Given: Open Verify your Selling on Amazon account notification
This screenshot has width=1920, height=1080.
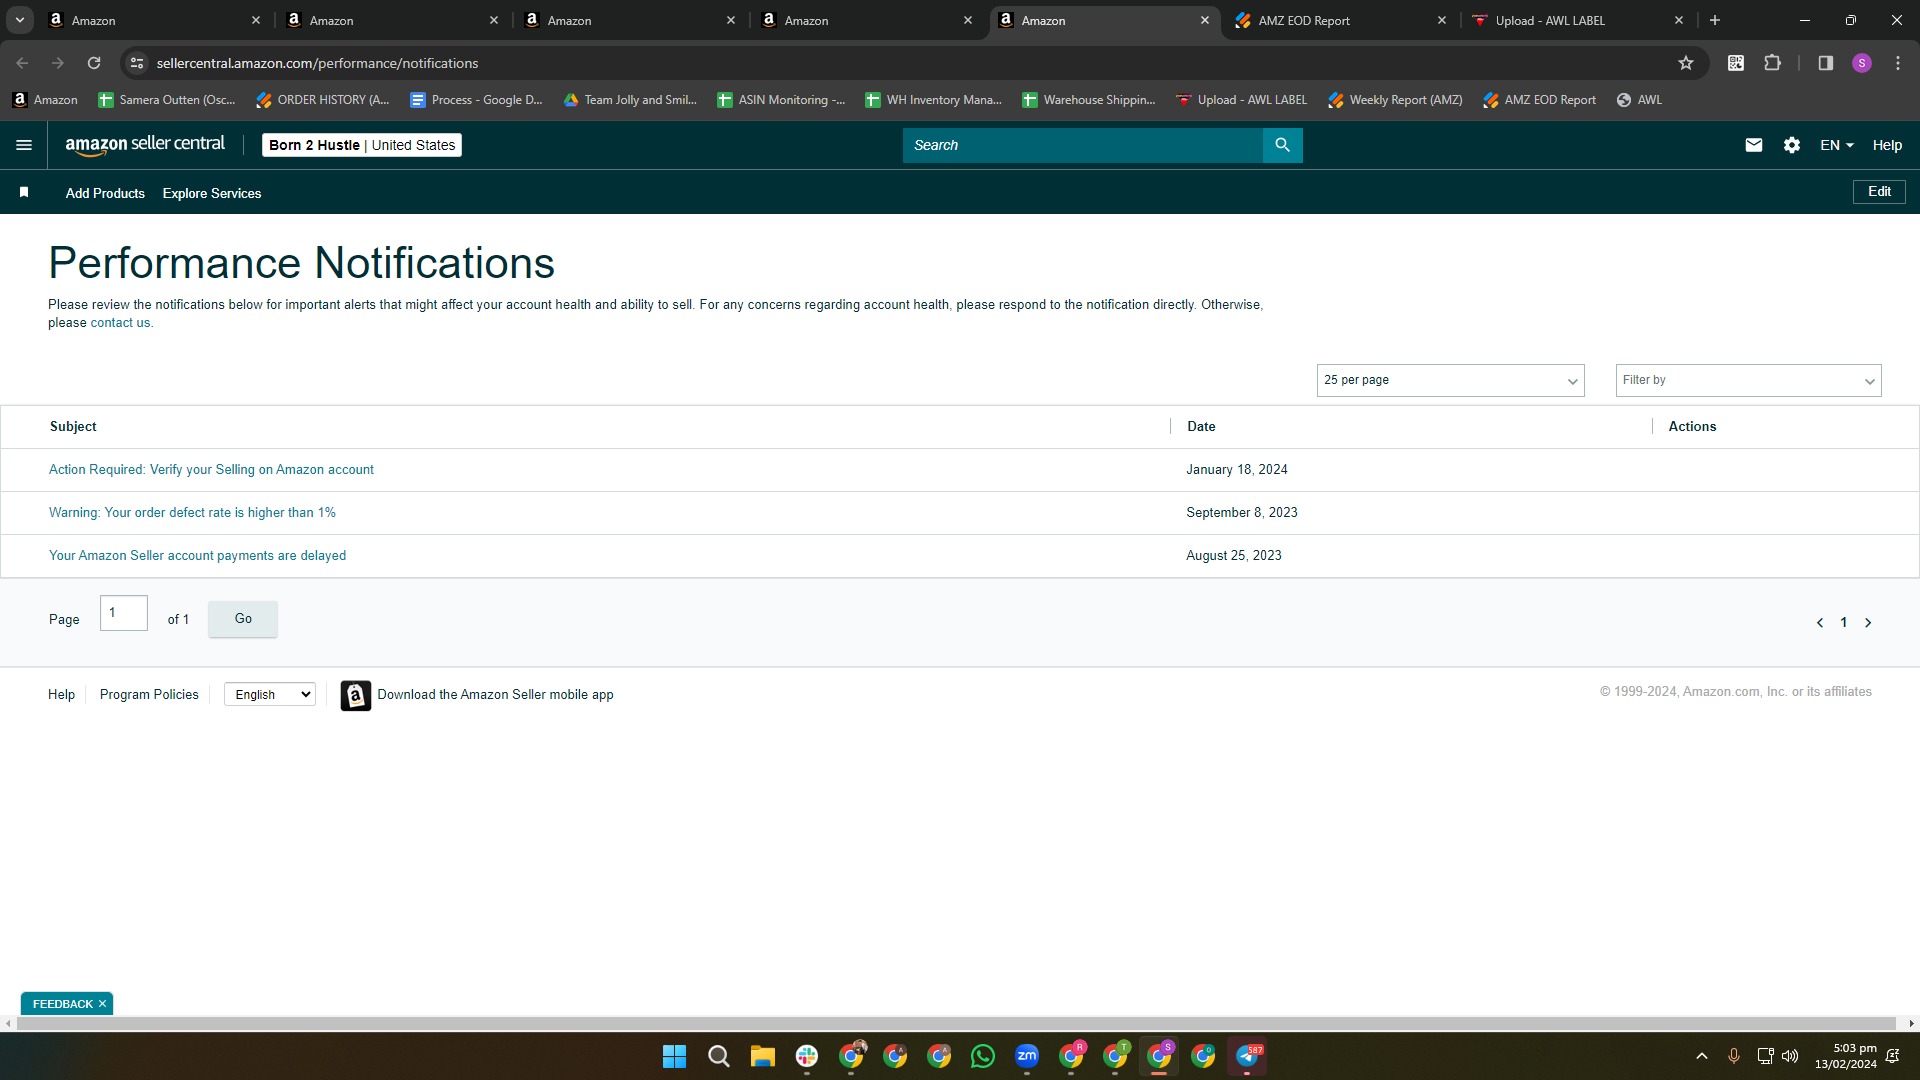Looking at the screenshot, I should click(211, 469).
